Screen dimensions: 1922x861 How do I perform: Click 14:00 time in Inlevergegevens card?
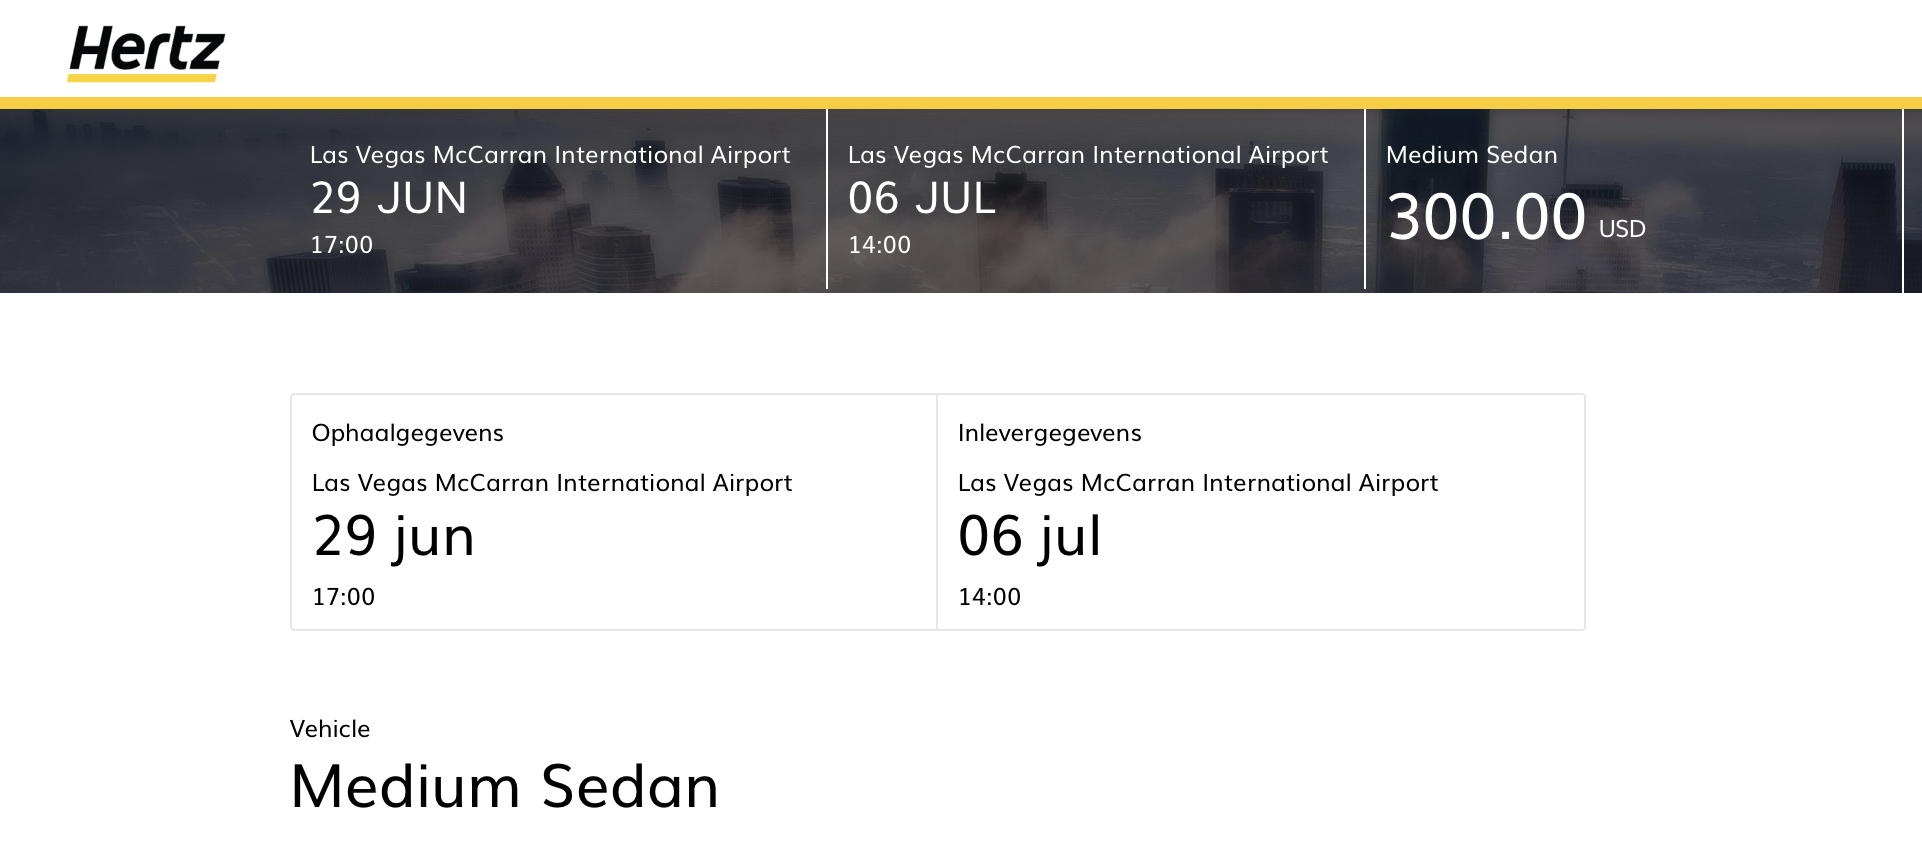(x=989, y=597)
